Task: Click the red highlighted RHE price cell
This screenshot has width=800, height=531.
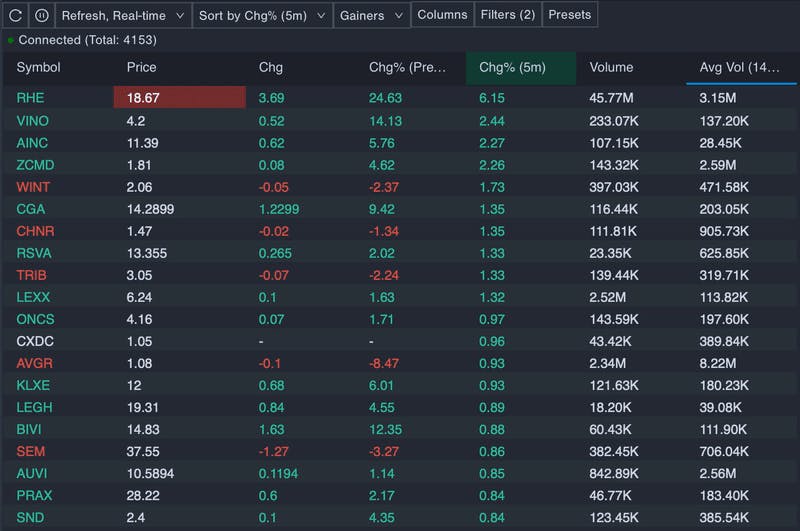Action: pyautogui.click(x=180, y=98)
